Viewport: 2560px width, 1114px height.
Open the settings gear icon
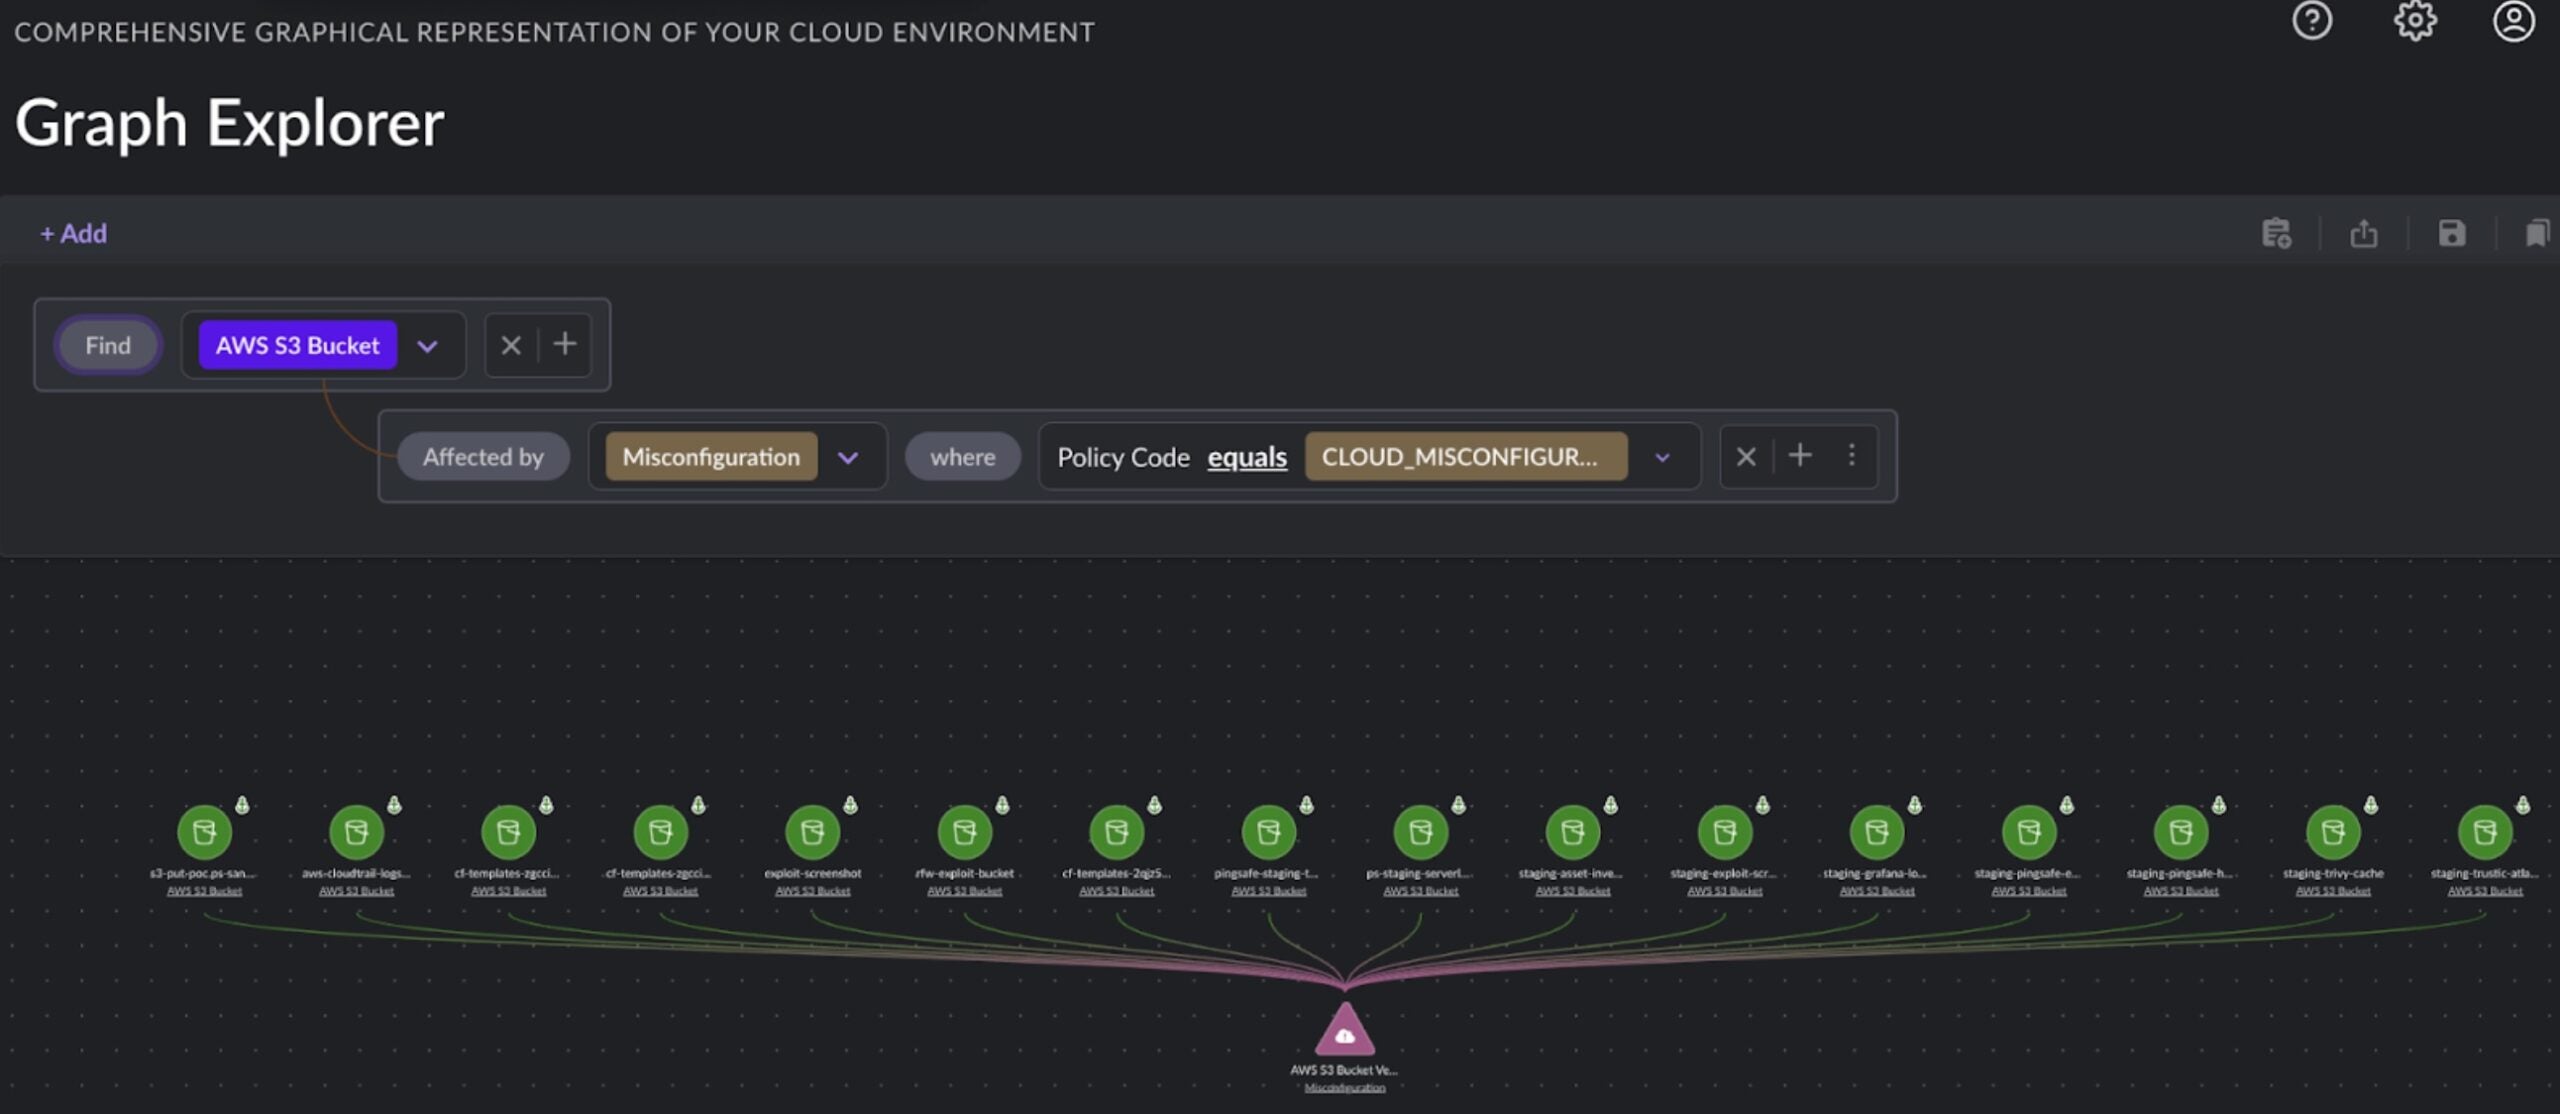tap(2414, 21)
